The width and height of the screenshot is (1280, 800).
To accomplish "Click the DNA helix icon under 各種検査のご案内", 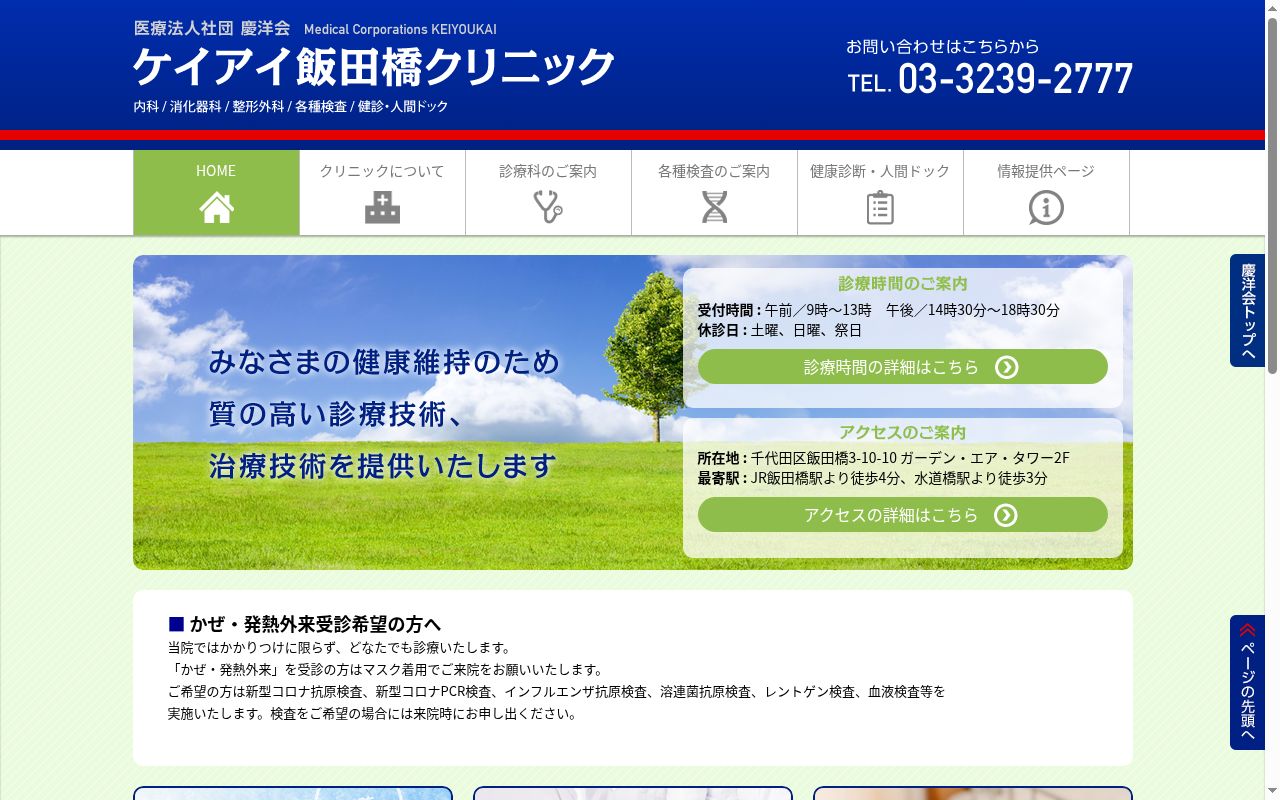I will tap(714, 207).
